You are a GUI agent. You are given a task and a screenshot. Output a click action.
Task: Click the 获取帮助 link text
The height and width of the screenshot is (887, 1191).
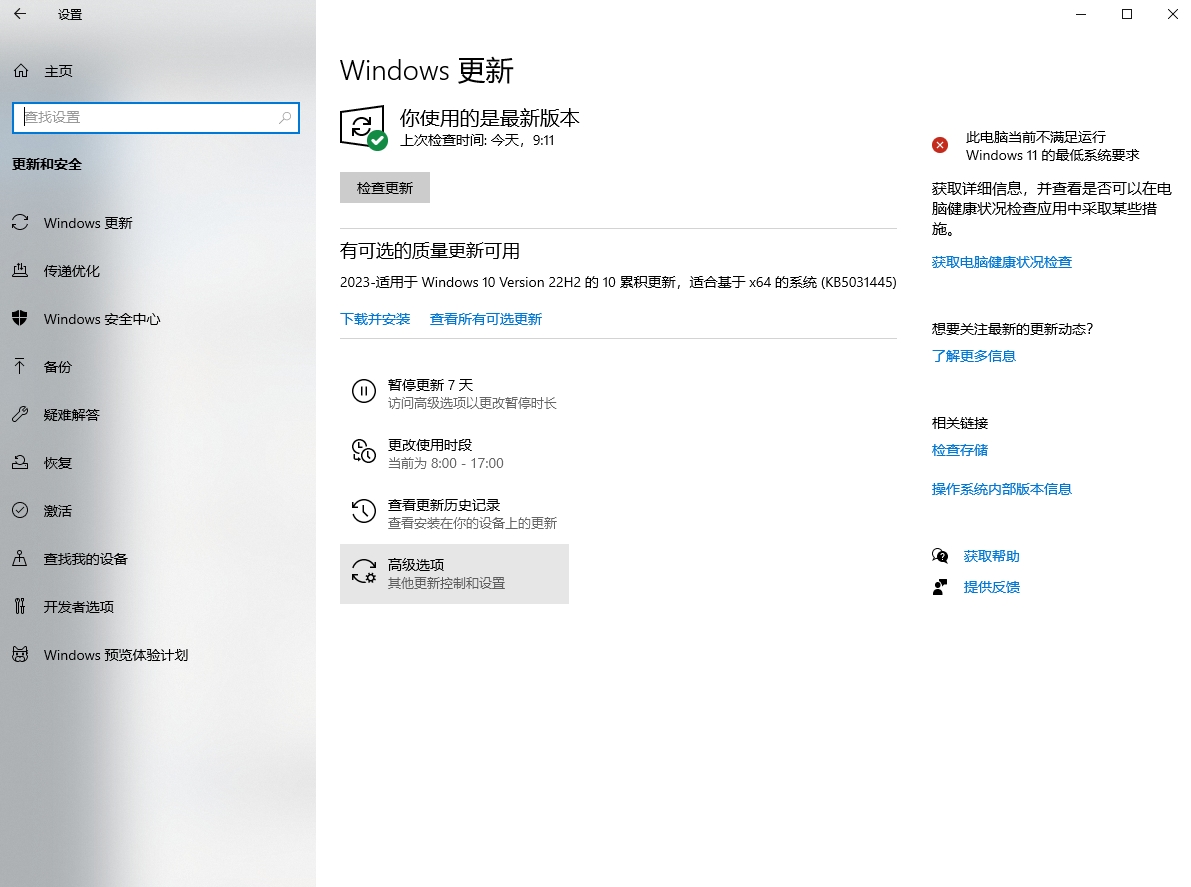click(991, 556)
